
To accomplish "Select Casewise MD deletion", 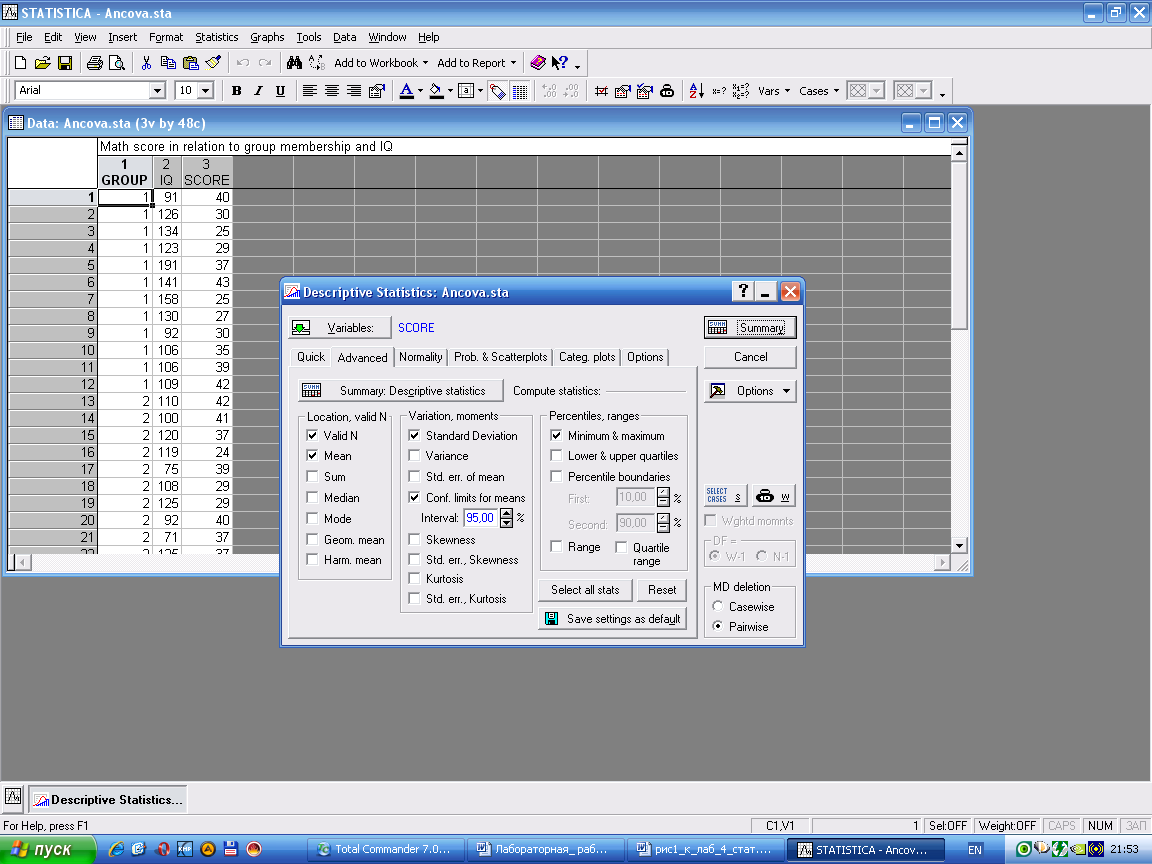I will (x=718, y=606).
